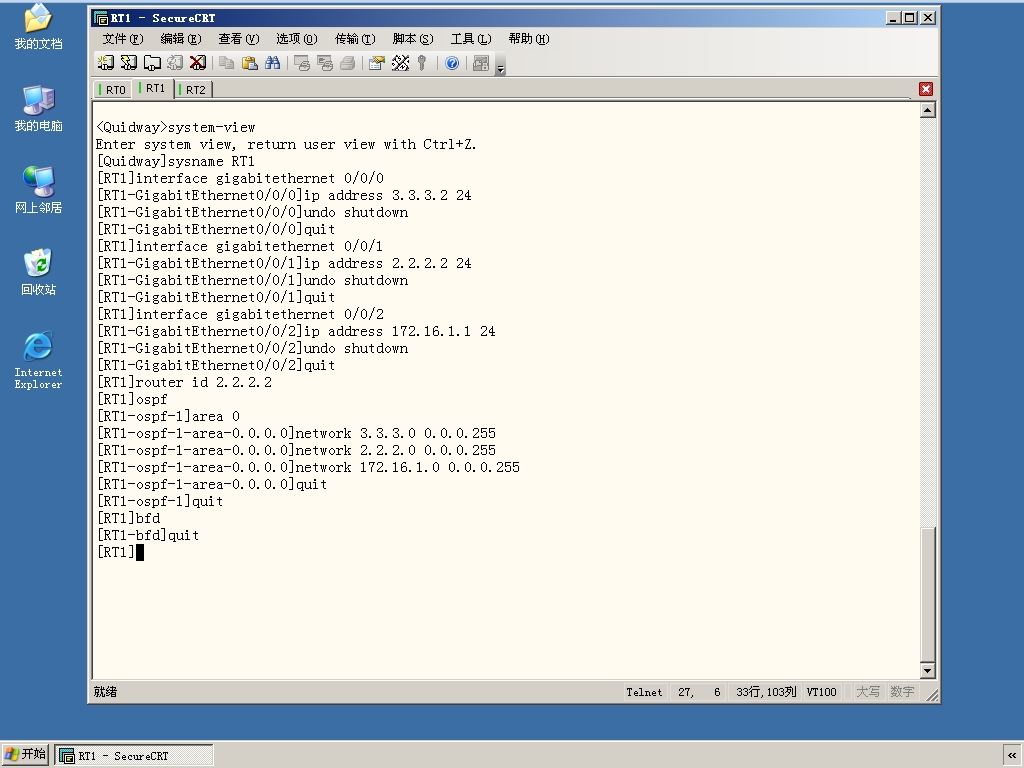Viewport: 1024px width, 768px height.
Task: Click the Public Key Assistant key icon
Action: (422, 63)
